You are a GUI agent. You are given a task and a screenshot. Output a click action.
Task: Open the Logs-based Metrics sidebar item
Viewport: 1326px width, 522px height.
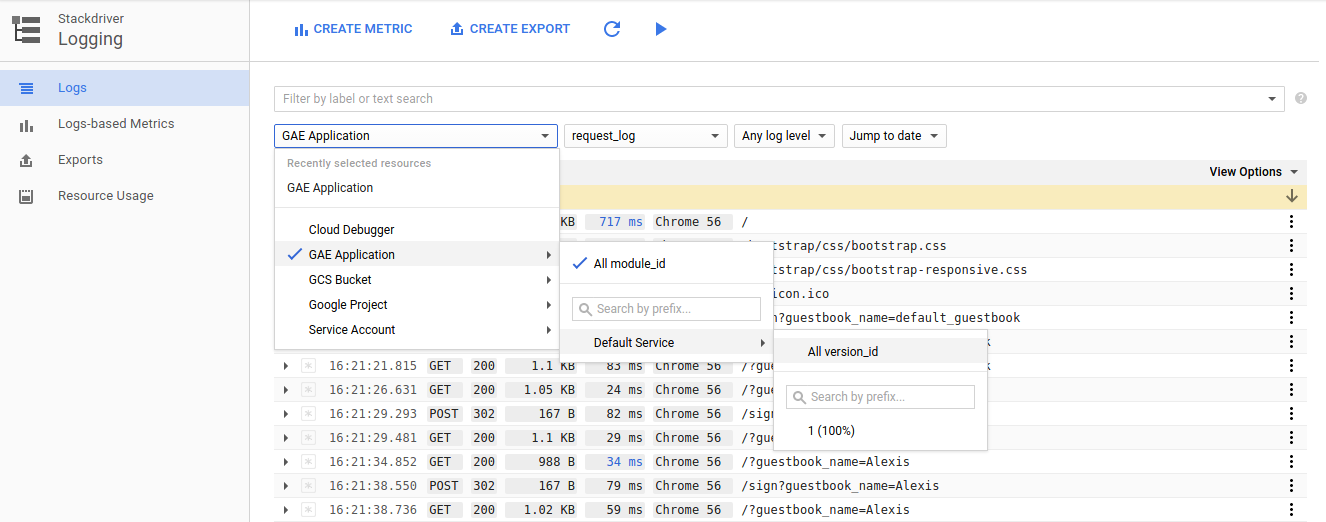[116, 124]
